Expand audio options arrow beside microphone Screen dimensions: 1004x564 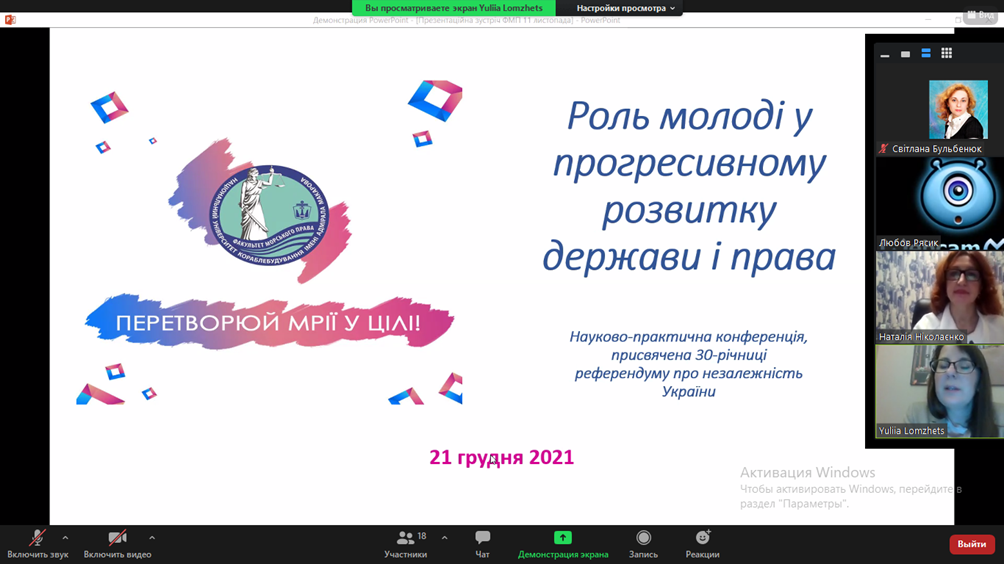click(66, 538)
